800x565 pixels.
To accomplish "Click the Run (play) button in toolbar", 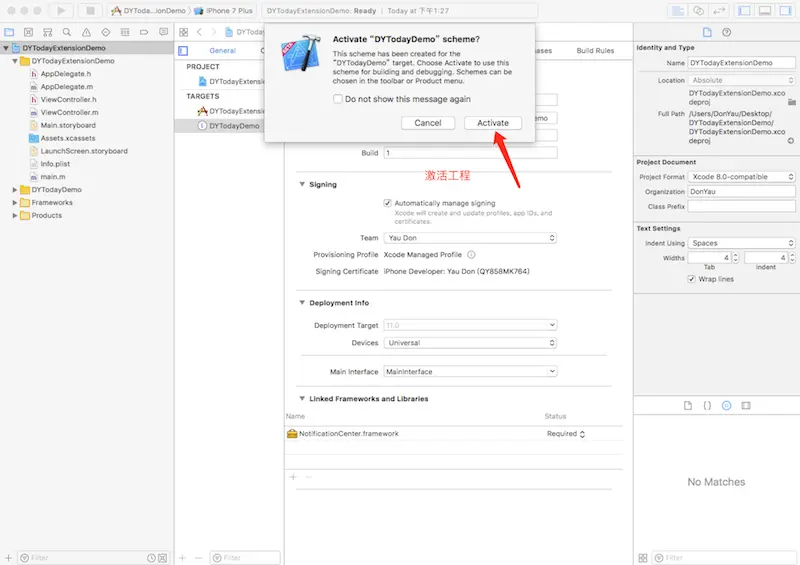I will 61,11.
